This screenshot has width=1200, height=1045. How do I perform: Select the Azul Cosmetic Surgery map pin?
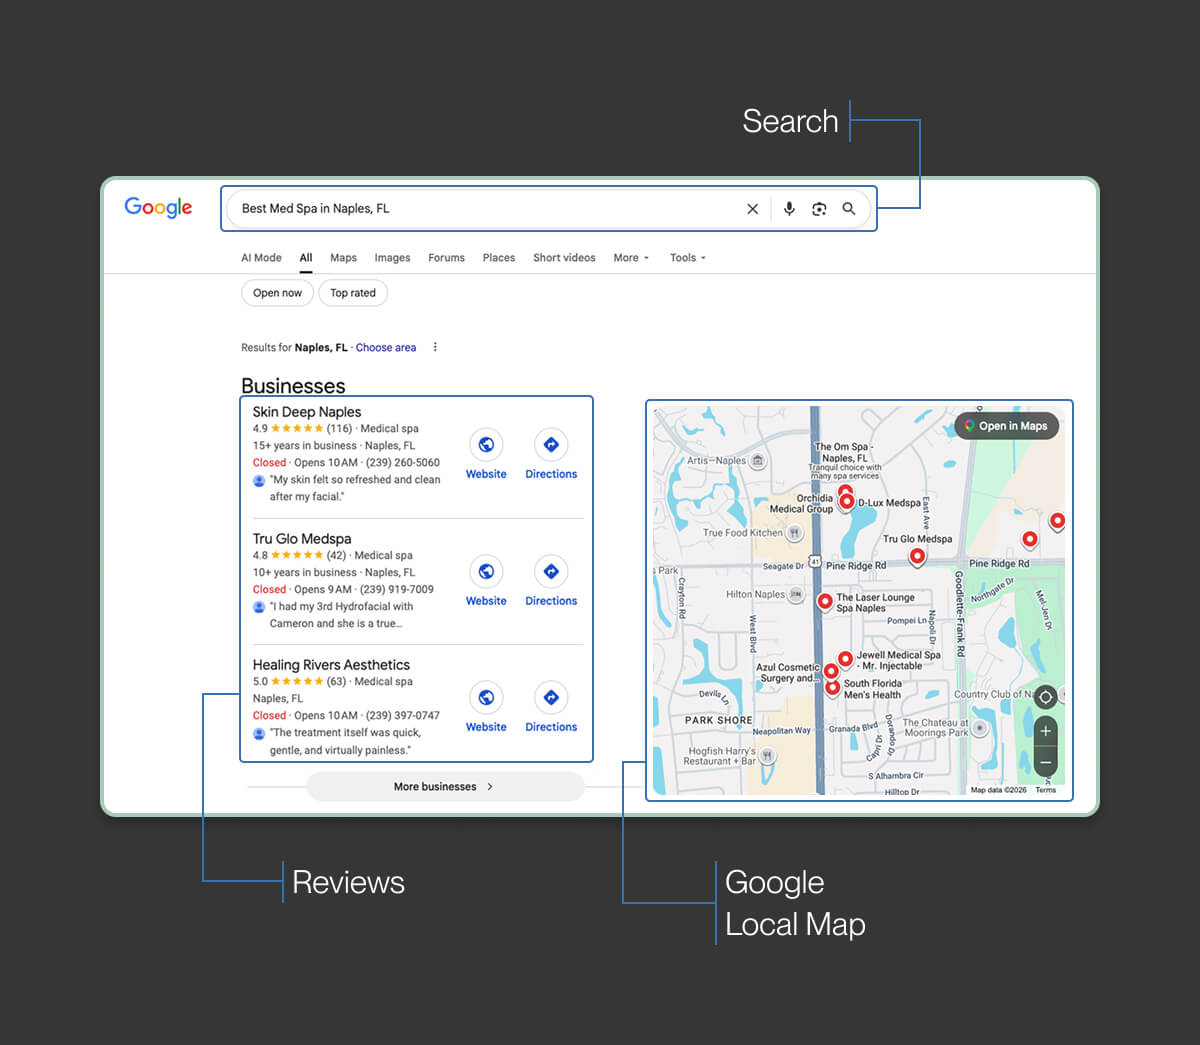tap(831, 671)
